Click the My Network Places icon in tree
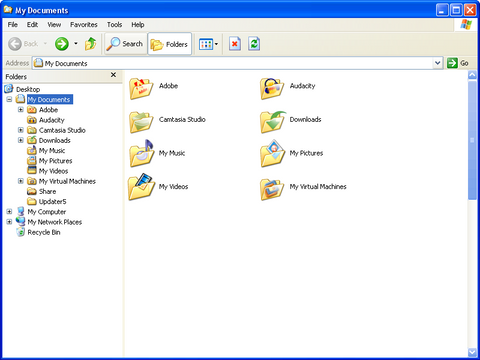The width and height of the screenshot is (480, 360). tap(21, 221)
